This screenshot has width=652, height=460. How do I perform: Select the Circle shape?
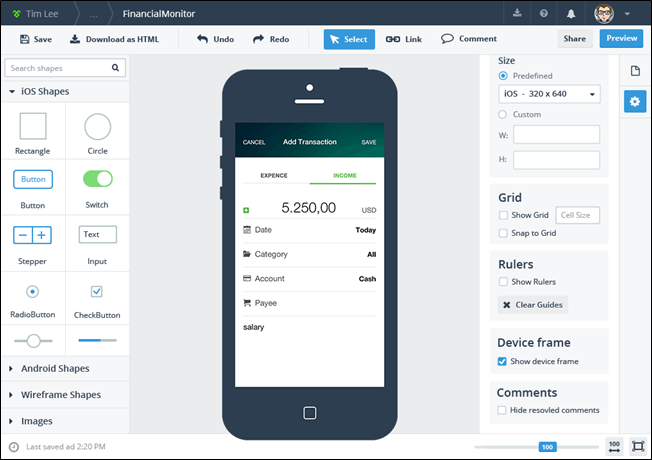98,126
